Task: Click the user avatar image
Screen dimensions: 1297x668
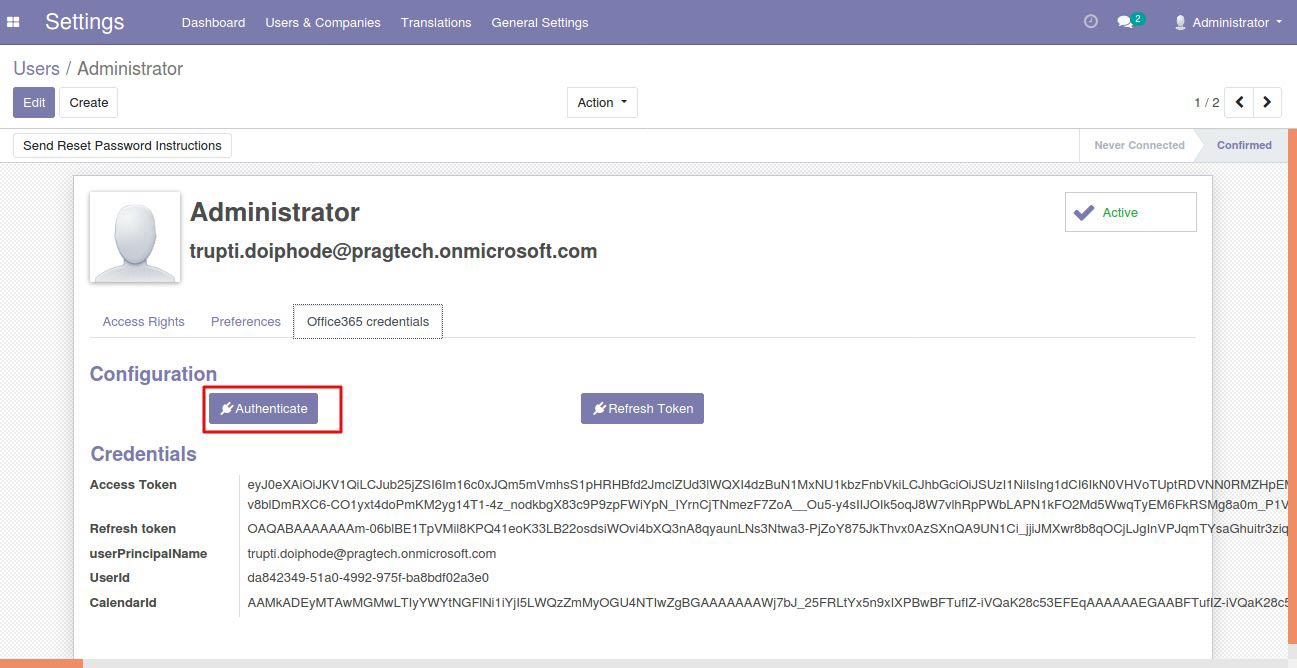Action: [x=135, y=237]
